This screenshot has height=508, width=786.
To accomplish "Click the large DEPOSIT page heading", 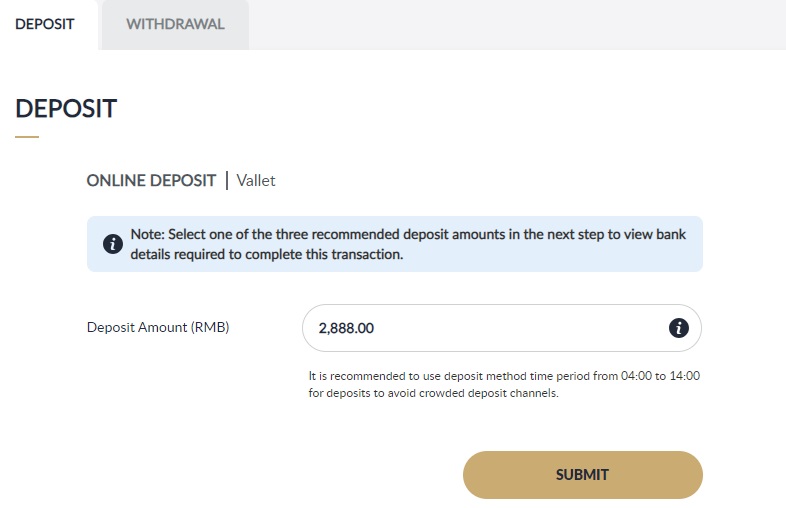I will coord(66,109).
